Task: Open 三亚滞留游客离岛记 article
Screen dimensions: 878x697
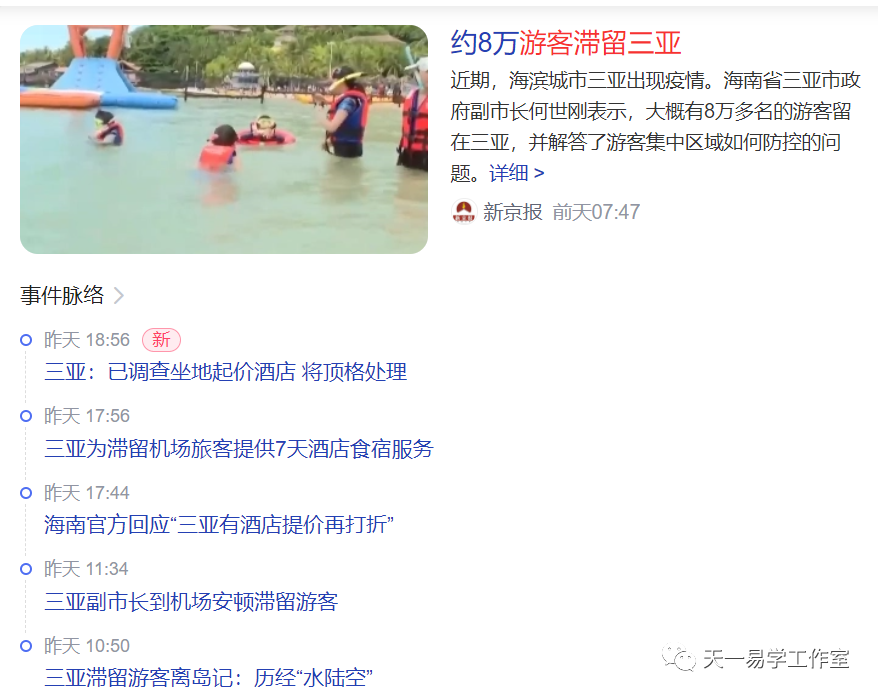Action: pos(208,678)
